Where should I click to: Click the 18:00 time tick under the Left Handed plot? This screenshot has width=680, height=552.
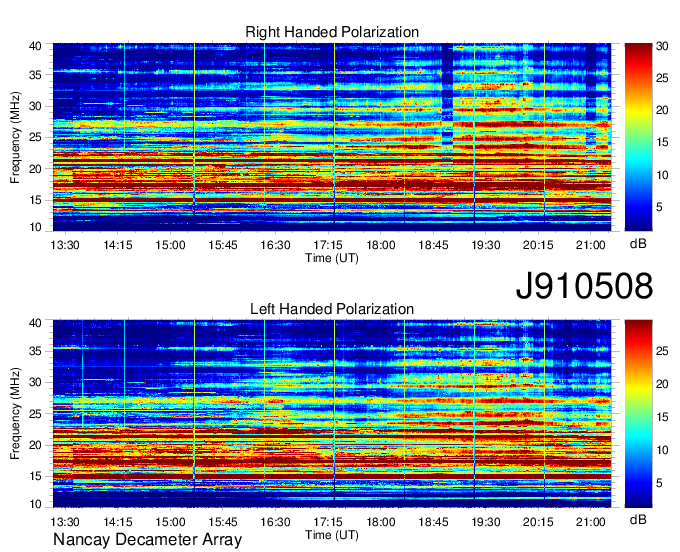(381, 522)
